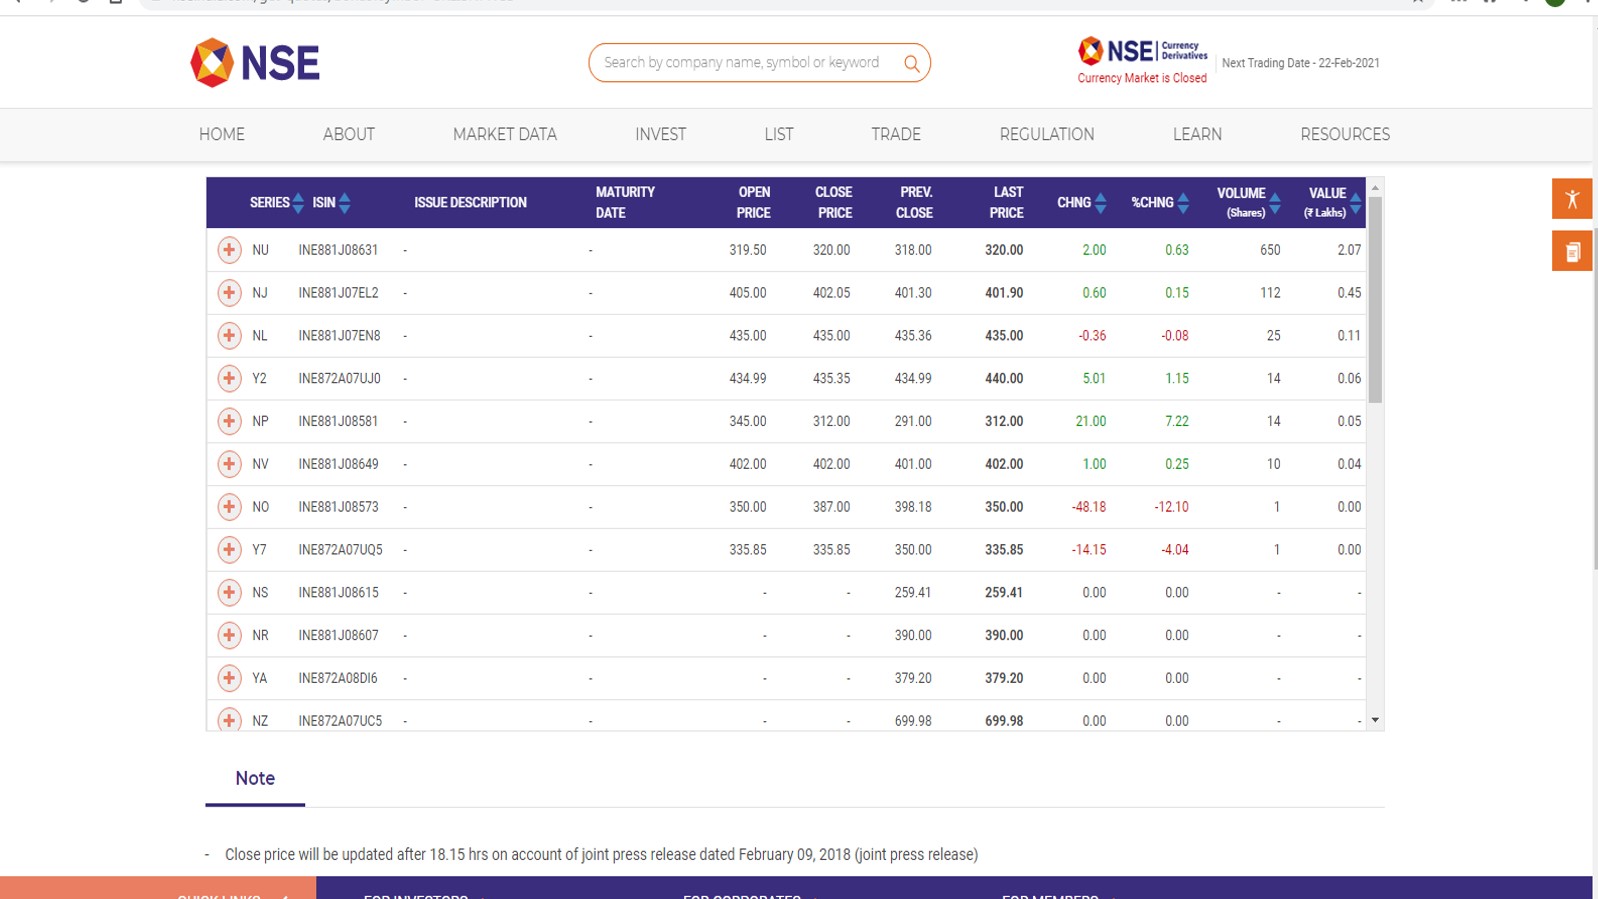Expand the NS series row
Screen dimensions: 1598x899
pos(229,593)
